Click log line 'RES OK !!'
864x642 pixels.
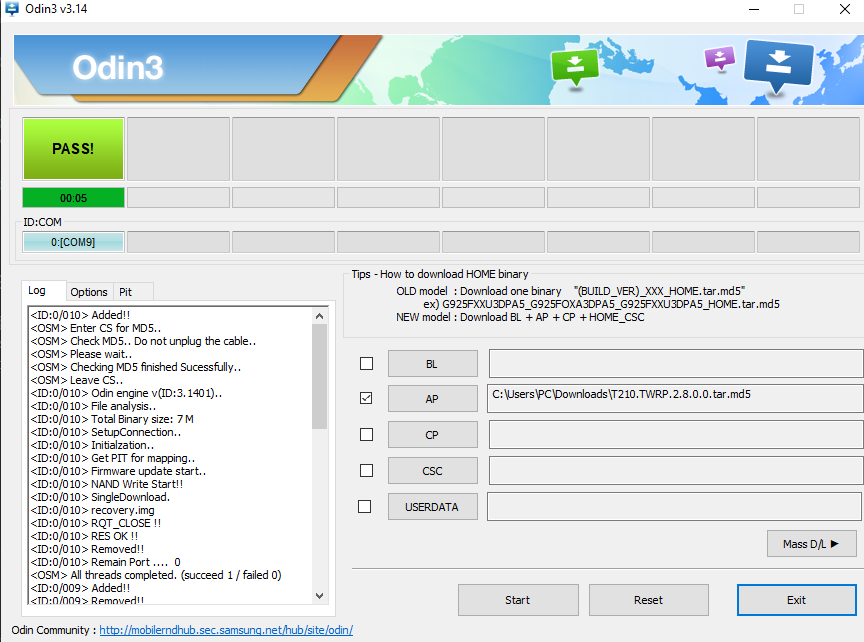[x=84, y=536]
